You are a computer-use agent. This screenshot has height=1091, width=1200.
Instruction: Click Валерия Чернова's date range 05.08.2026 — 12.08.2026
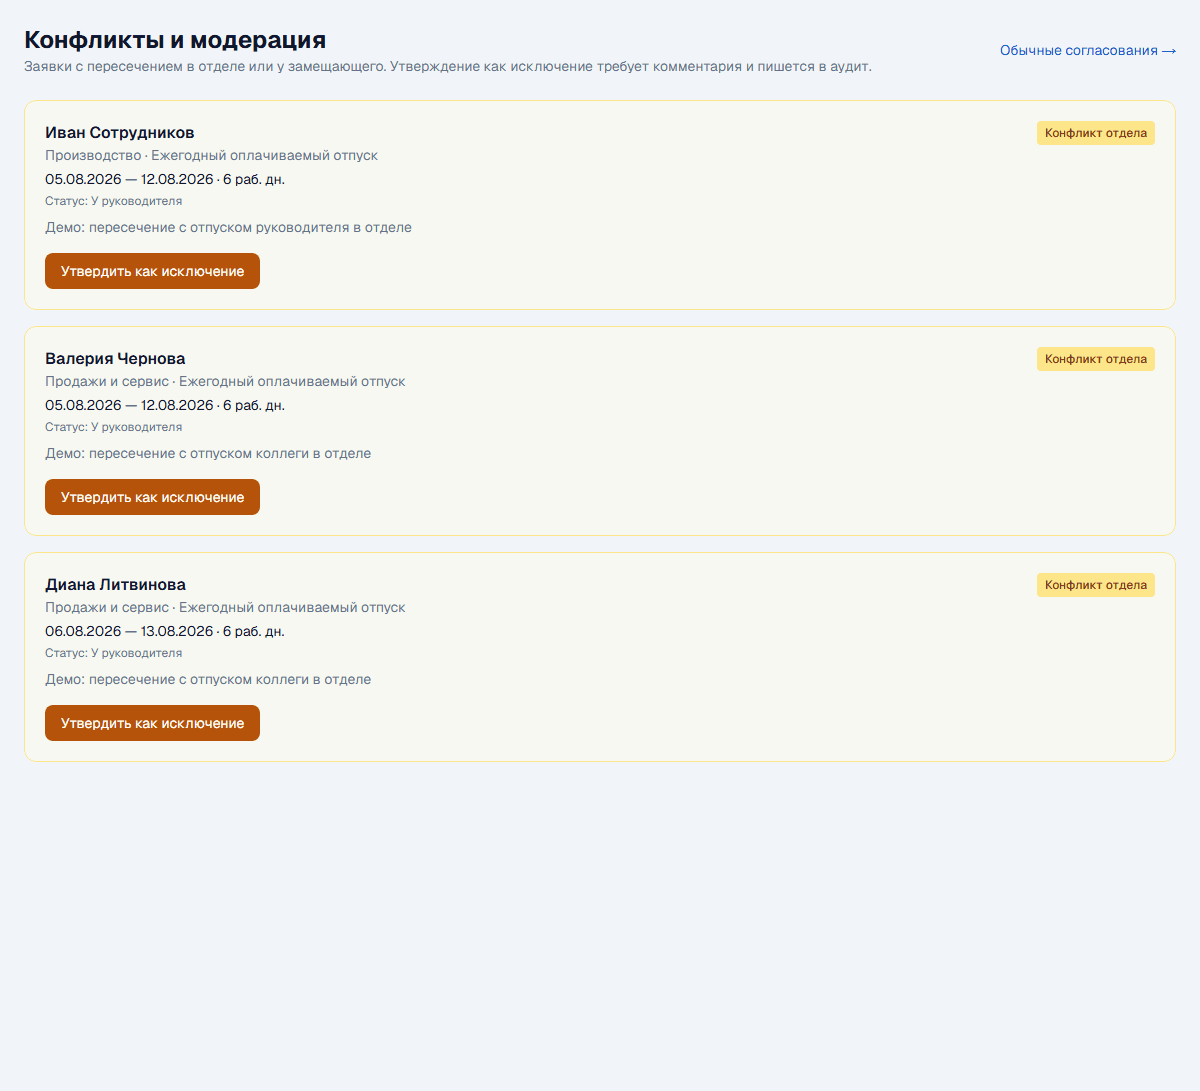click(129, 406)
